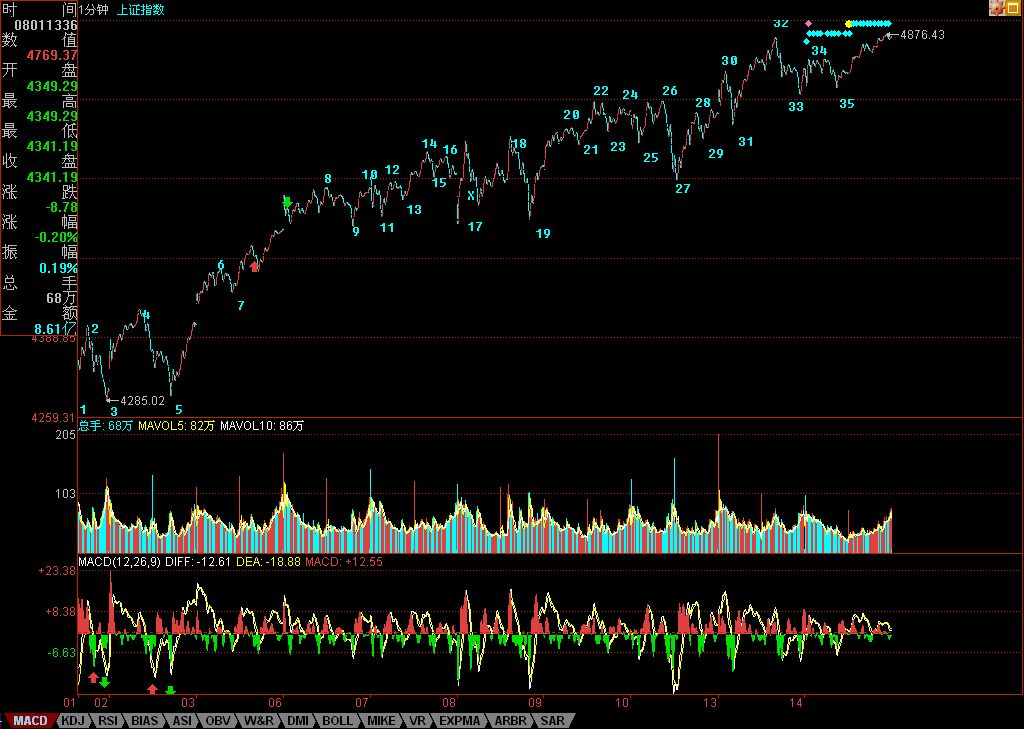Click the gear icon in top-right corner
Screen dimensions: 1024x729
coord(996,7)
